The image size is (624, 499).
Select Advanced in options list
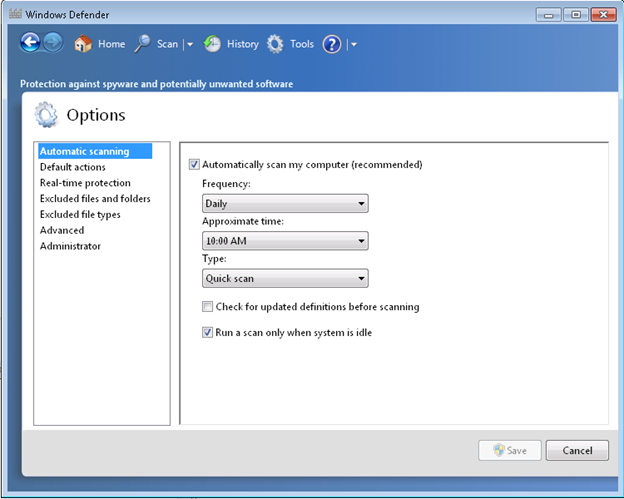click(62, 230)
